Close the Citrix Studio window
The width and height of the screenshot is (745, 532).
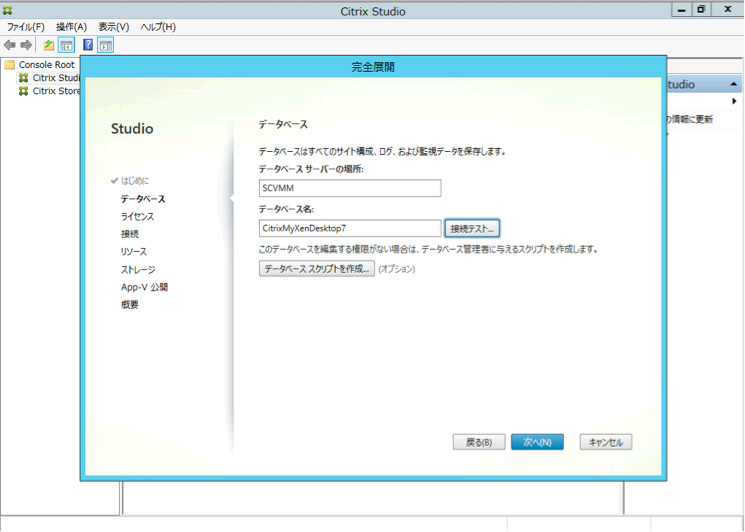tap(727, 10)
